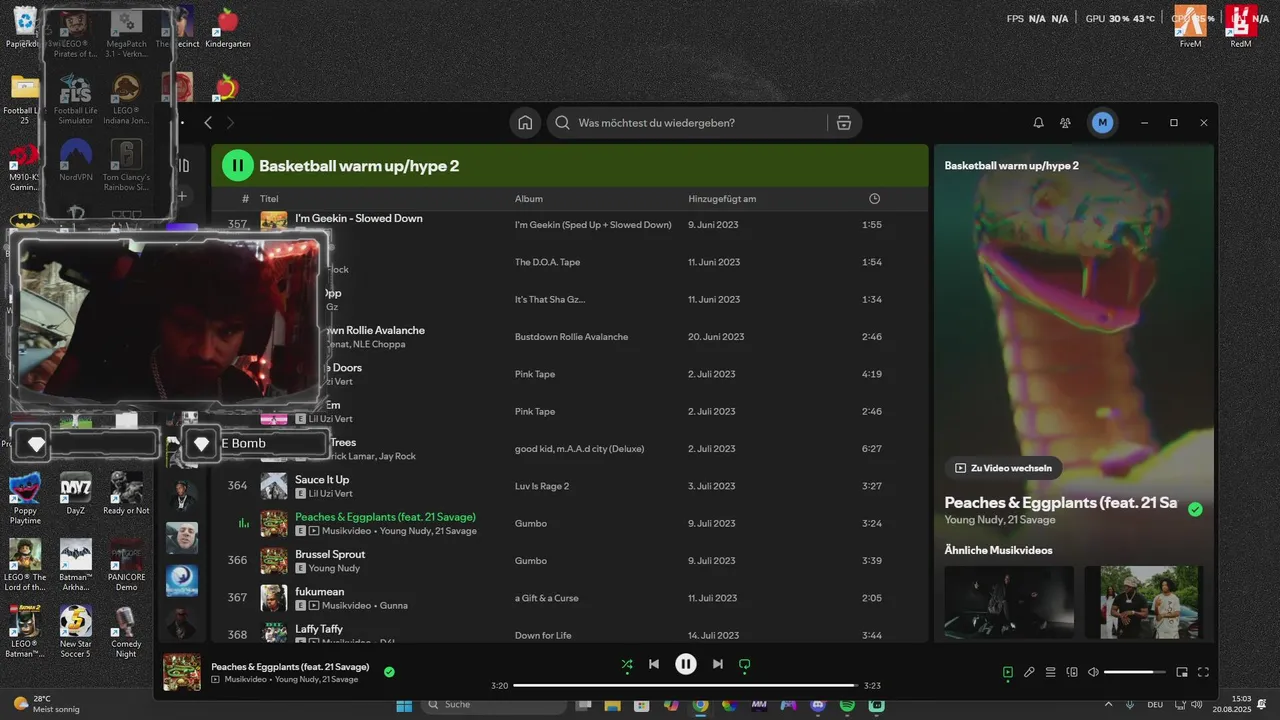The image size is (1280, 720).
Task: Skip to the previous track
Action: (x=654, y=664)
